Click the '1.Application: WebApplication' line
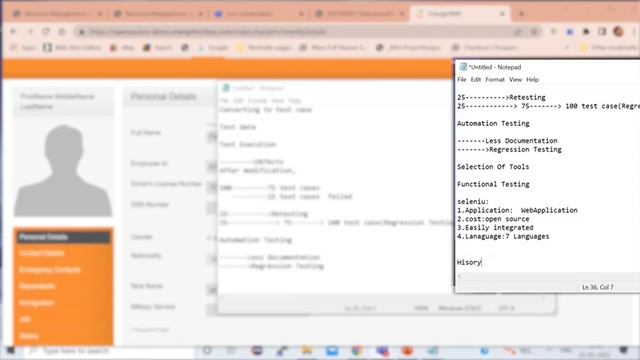Image resolution: width=640 pixels, height=360 pixels. pyautogui.click(x=517, y=210)
